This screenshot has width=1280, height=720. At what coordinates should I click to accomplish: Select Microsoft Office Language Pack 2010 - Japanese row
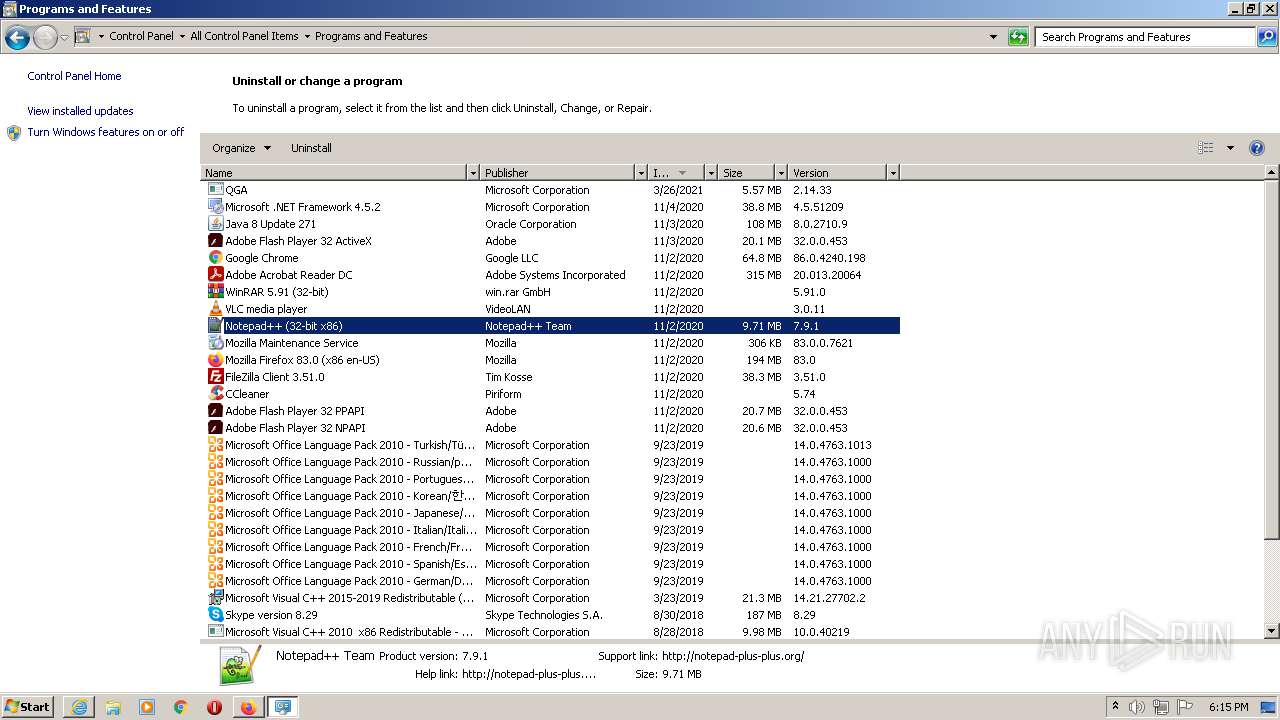(x=552, y=513)
